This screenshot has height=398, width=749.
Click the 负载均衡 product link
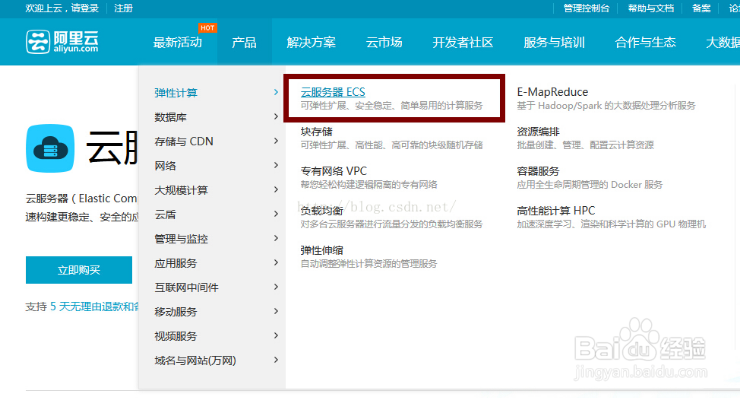tap(321, 211)
